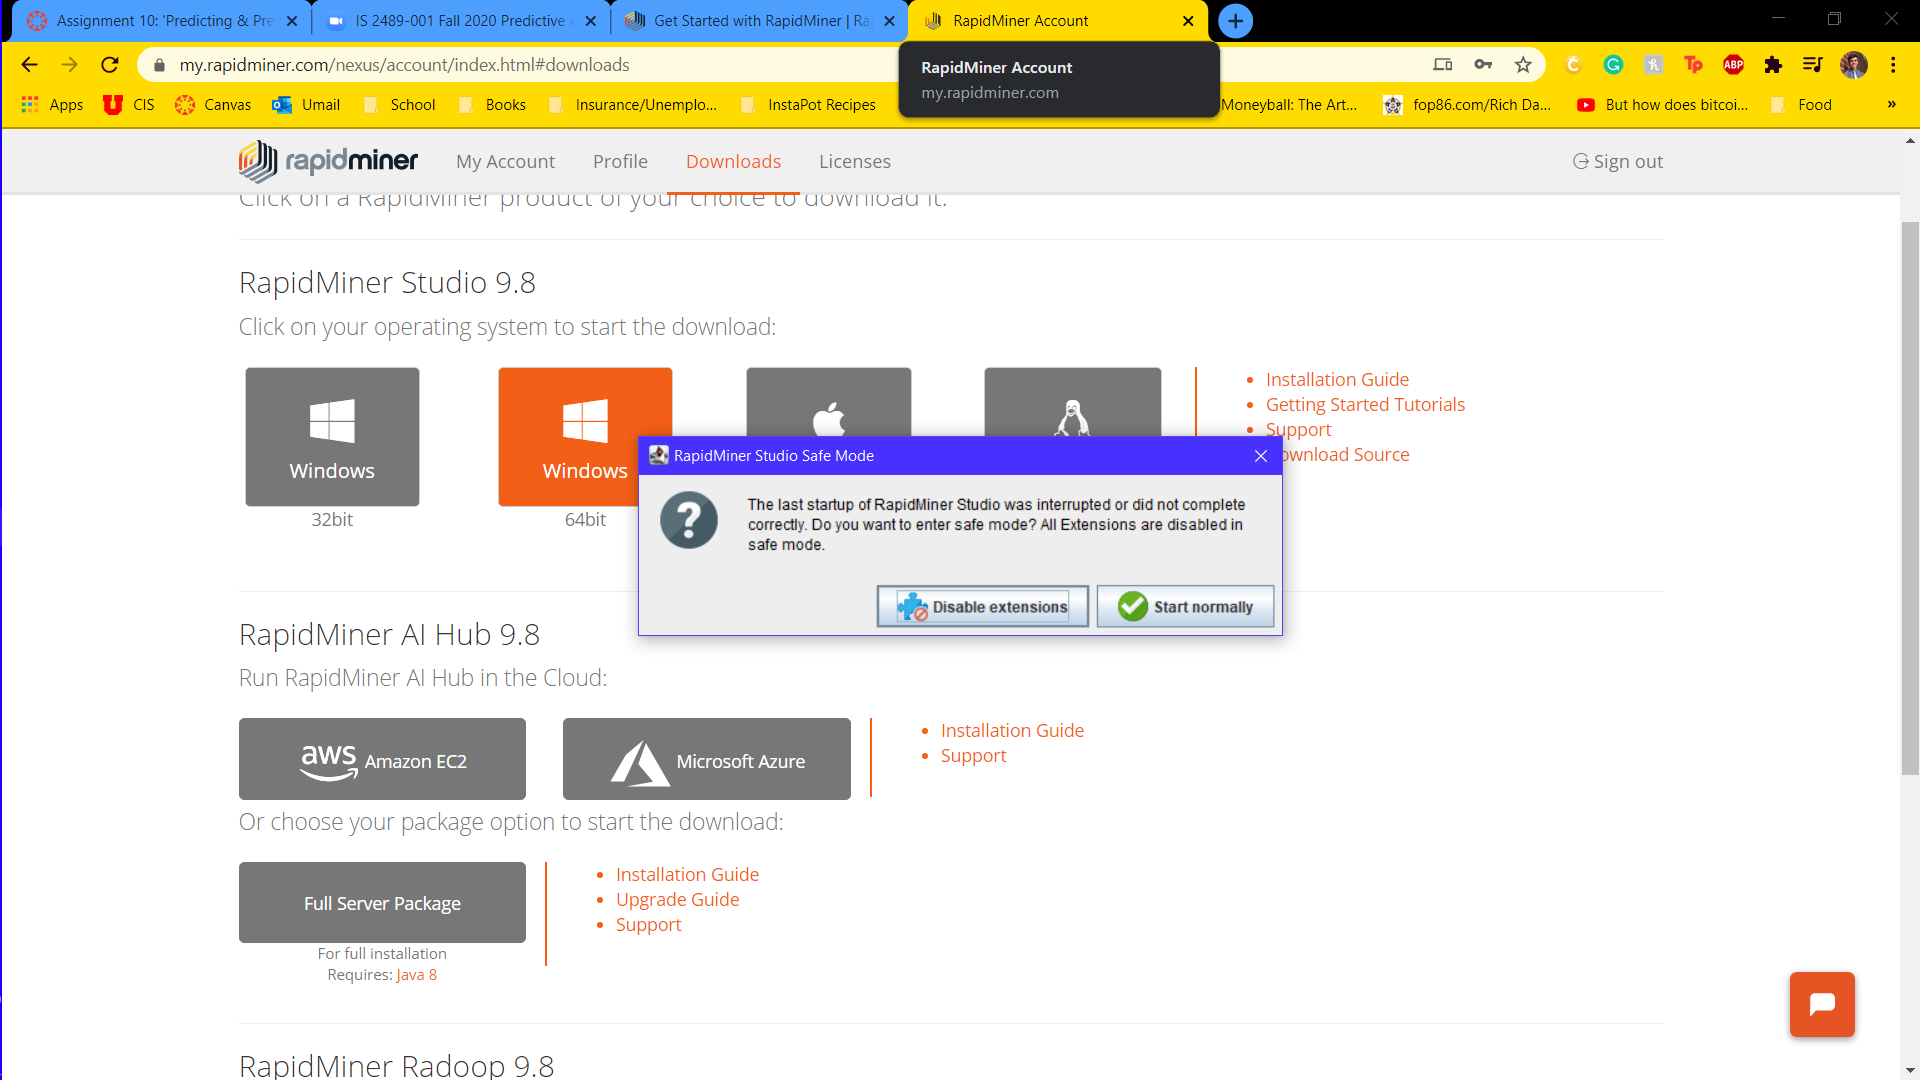1920x1080 pixels.
Task: Open the AI Hub Support link
Action: 973,756
